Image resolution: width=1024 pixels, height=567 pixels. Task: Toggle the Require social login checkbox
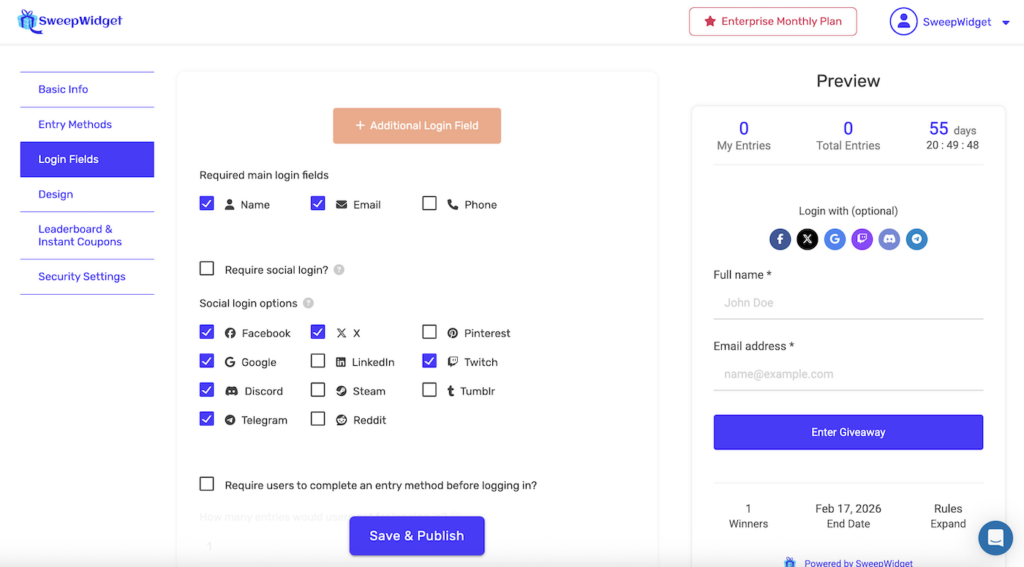click(x=207, y=268)
